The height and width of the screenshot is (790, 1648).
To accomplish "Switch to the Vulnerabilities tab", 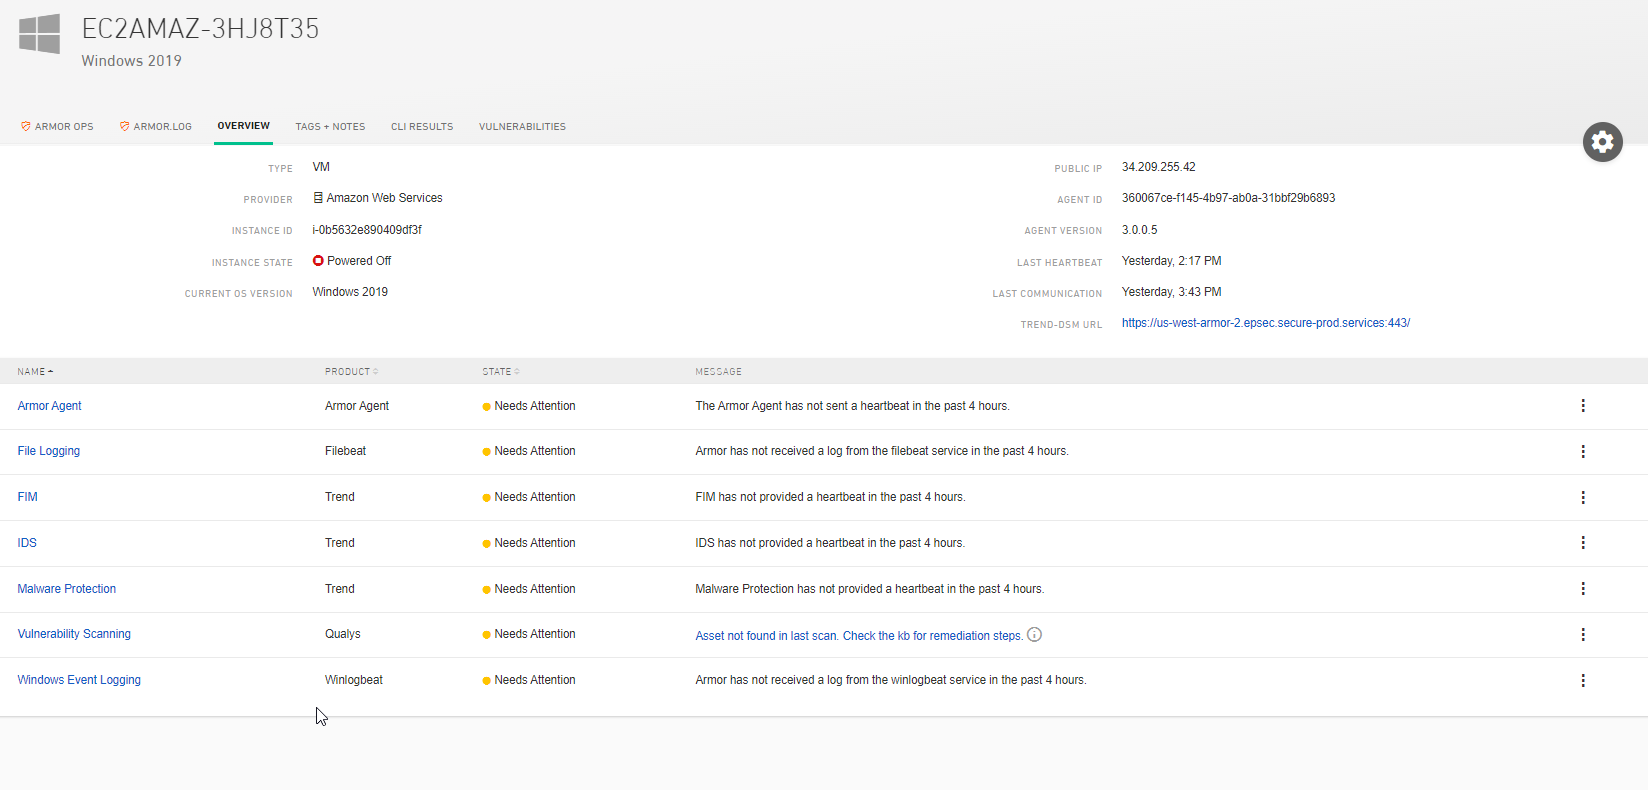I will (522, 127).
